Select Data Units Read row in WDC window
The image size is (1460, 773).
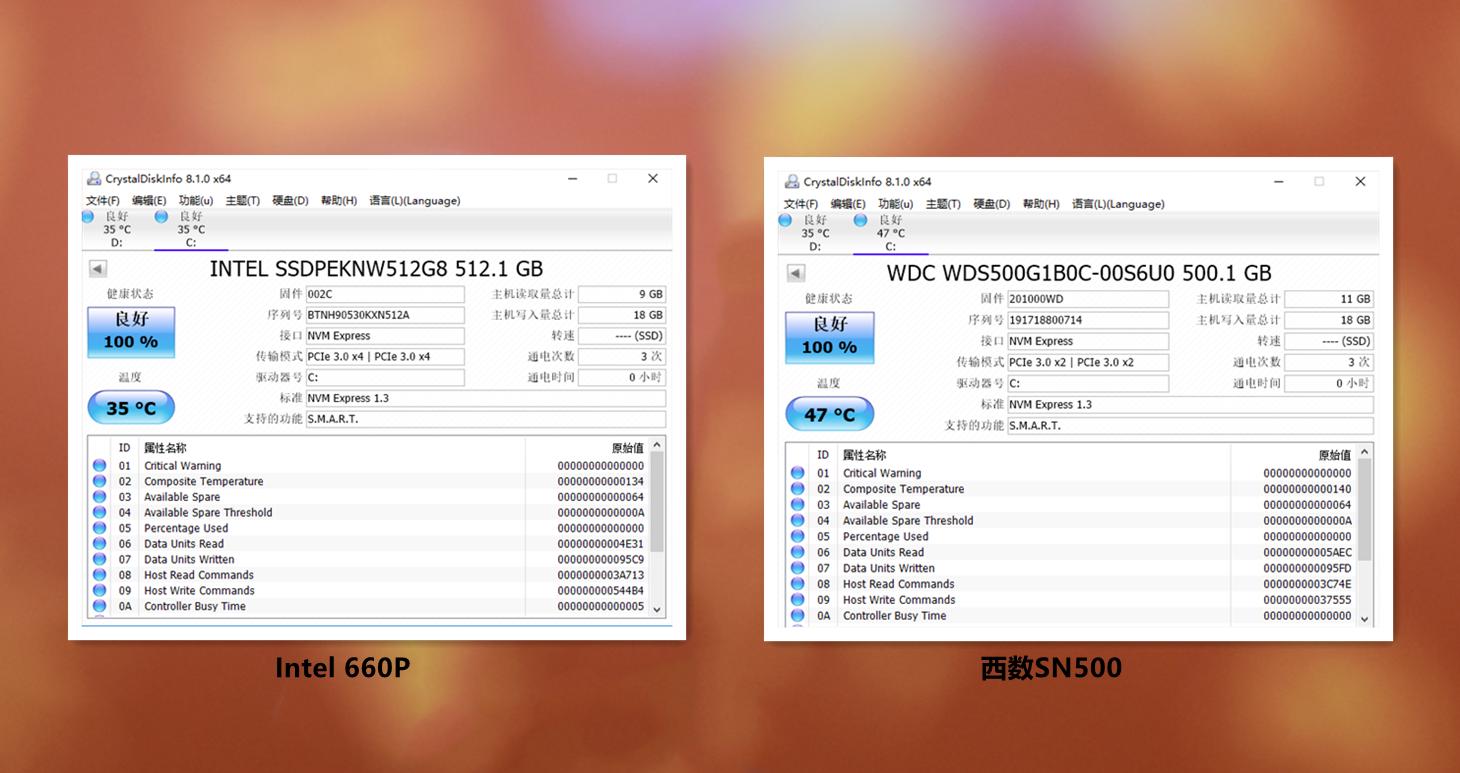pyautogui.click(x=1071, y=552)
